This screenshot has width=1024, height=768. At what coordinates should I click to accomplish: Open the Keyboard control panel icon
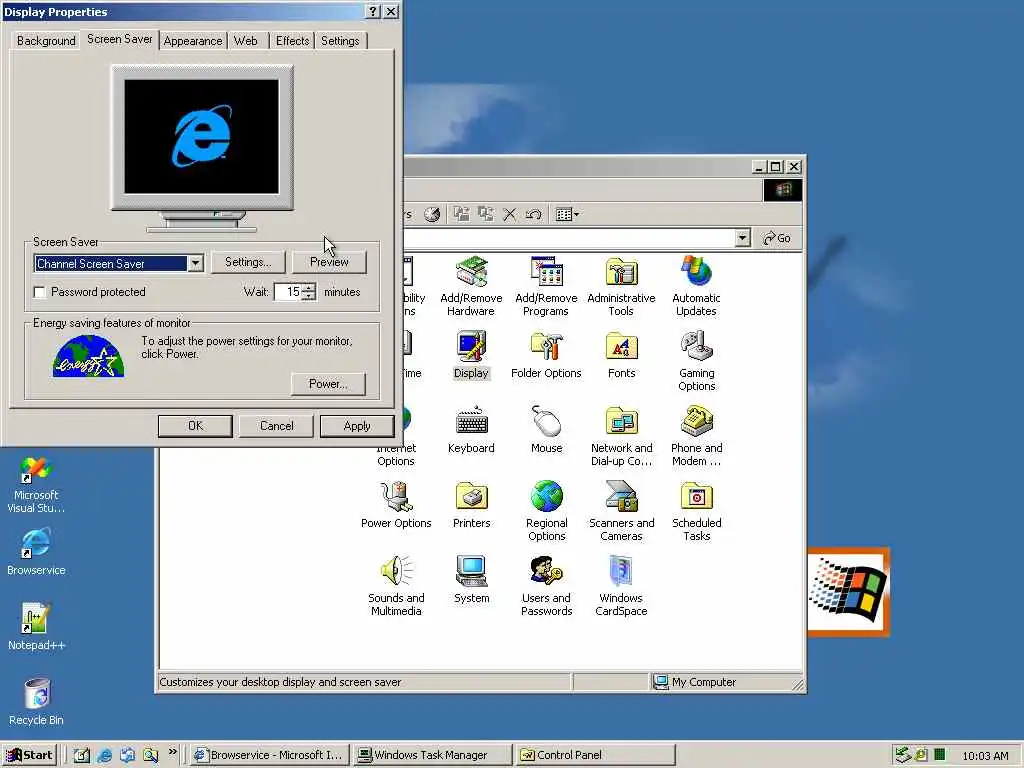(471, 429)
